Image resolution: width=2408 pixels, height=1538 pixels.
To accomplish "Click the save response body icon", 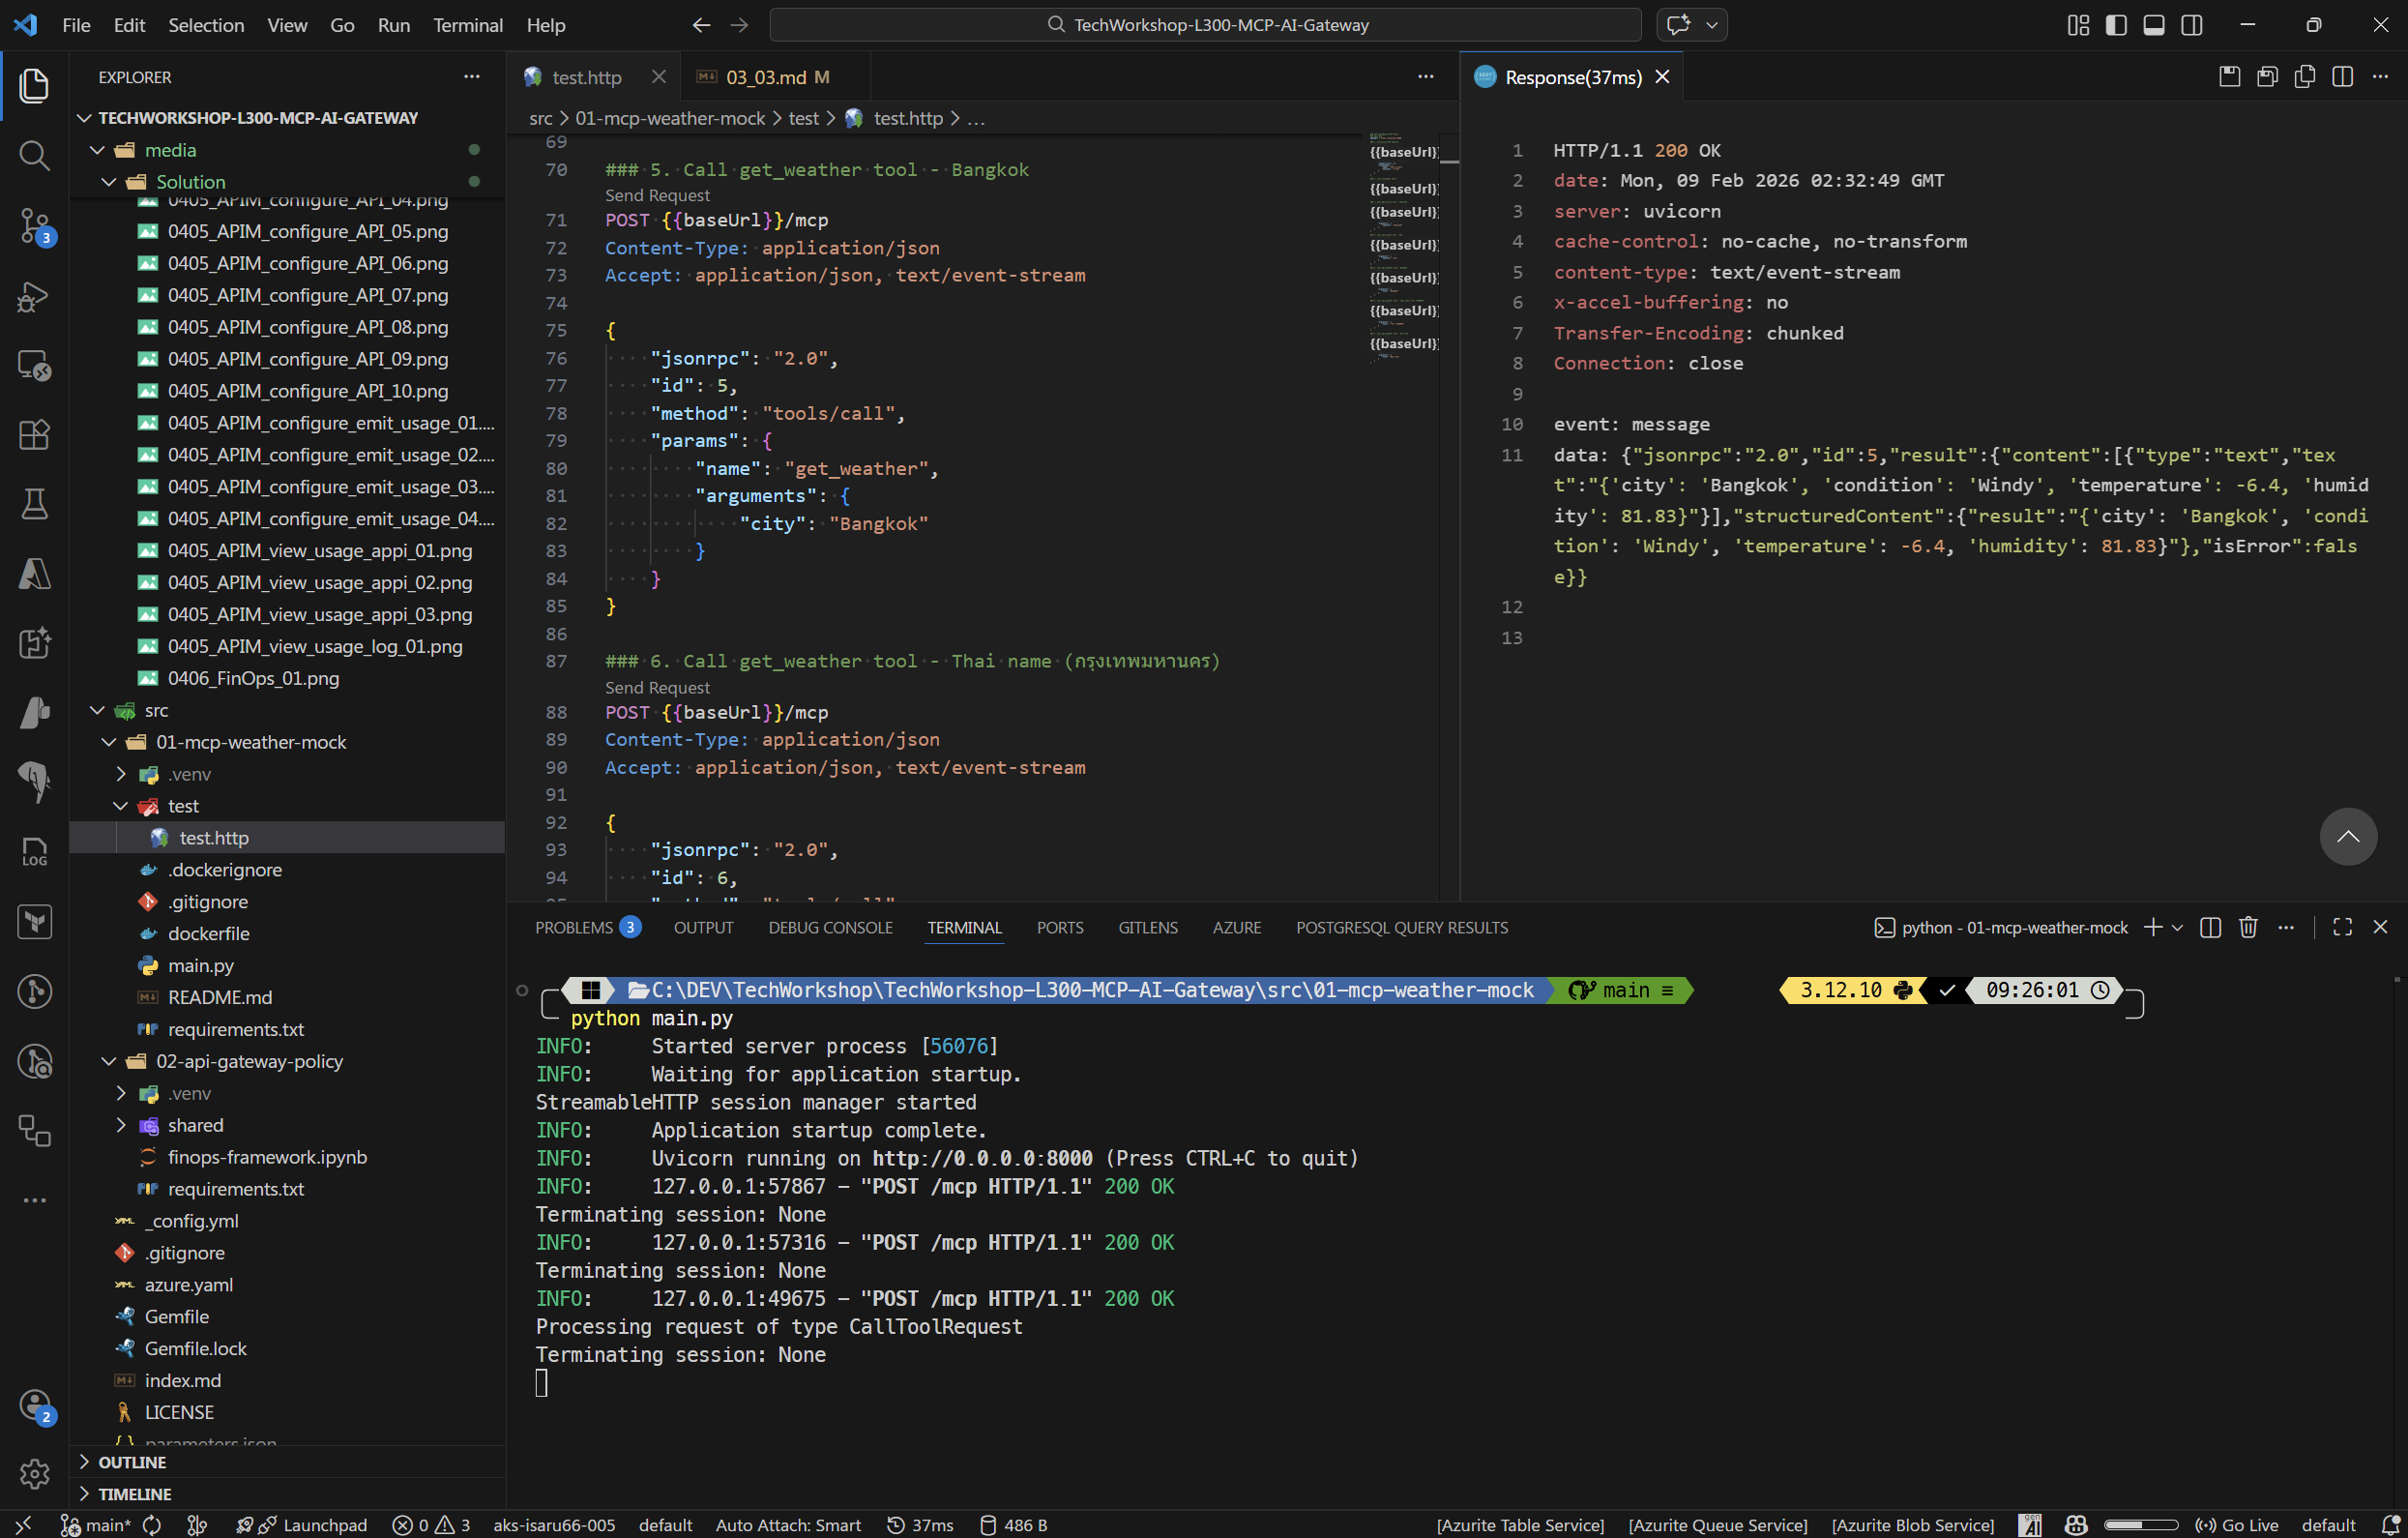I will [x=2267, y=77].
